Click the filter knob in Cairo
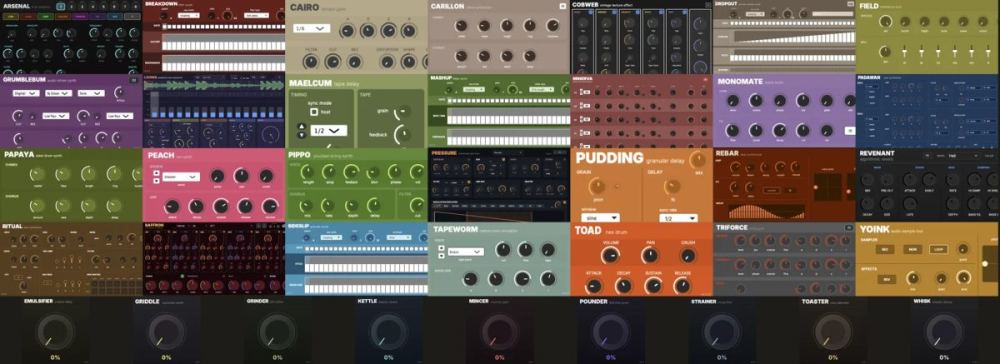This screenshot has width=1000, height=364. [311, 62]
